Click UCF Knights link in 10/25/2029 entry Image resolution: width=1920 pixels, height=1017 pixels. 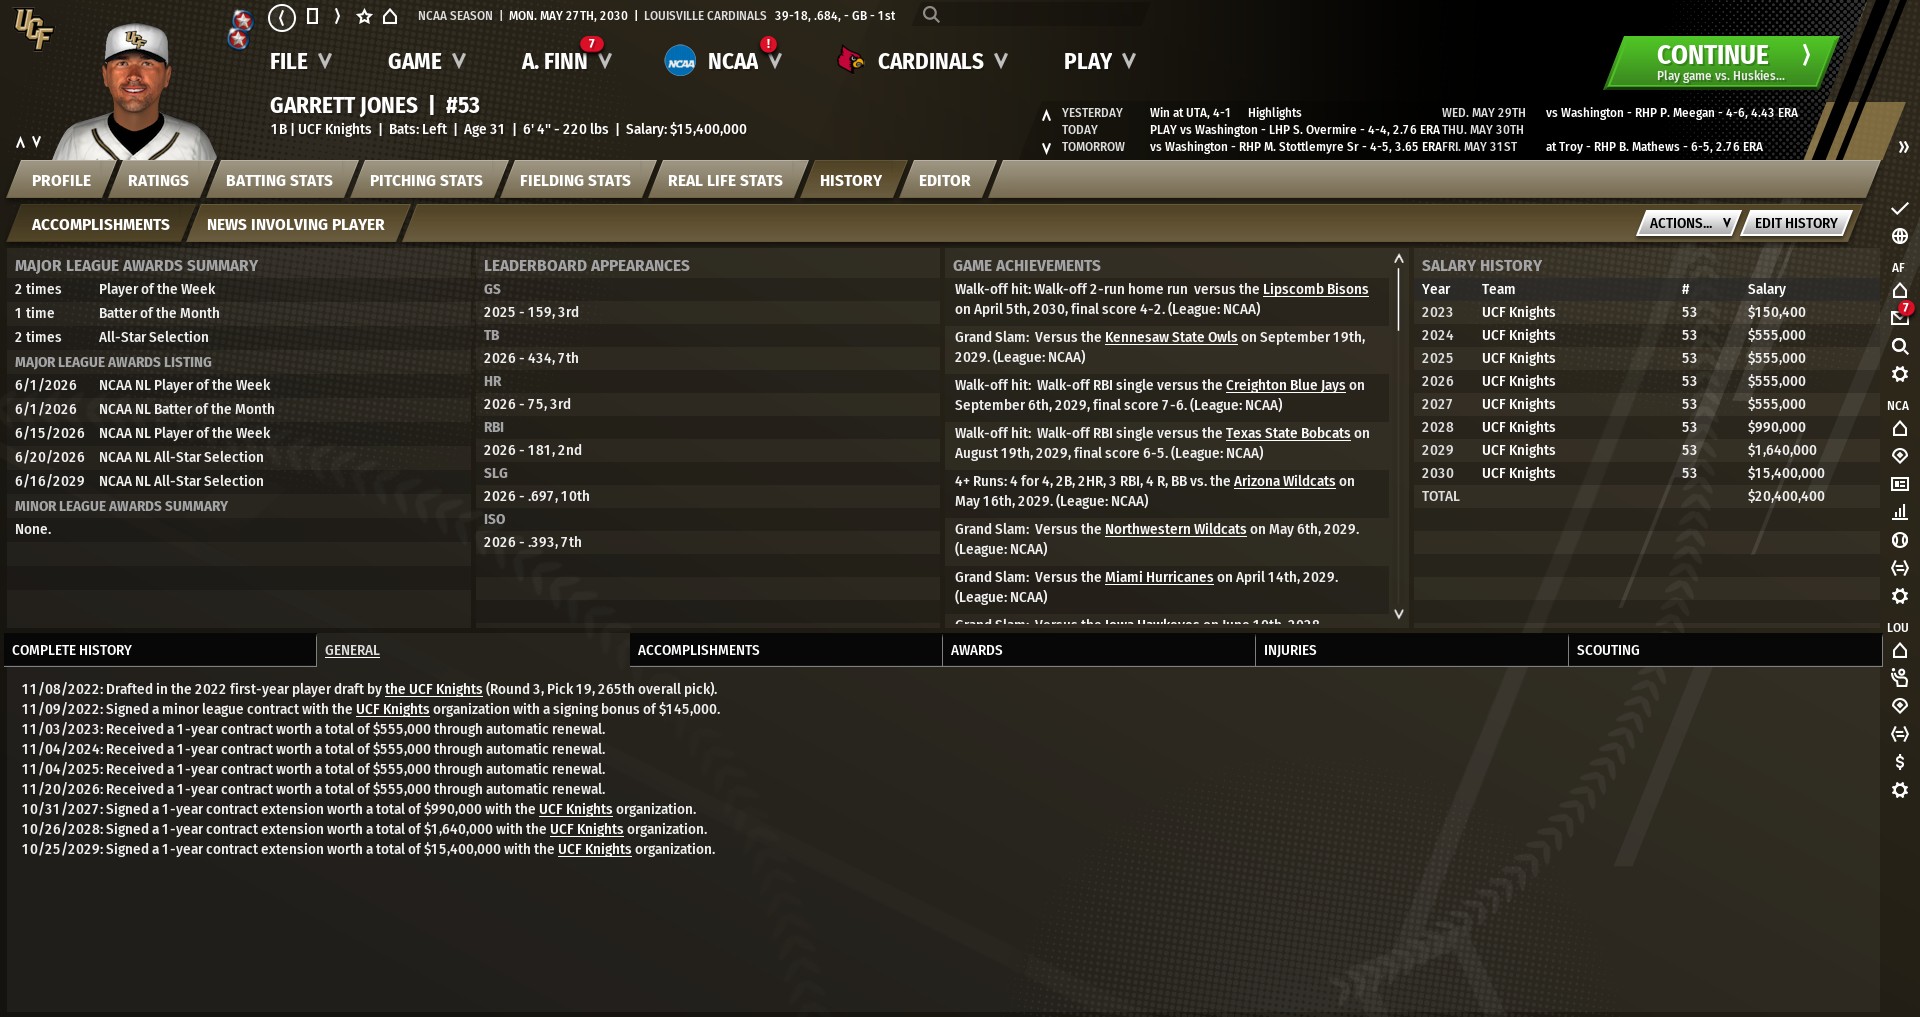click(x=594, y=849)
